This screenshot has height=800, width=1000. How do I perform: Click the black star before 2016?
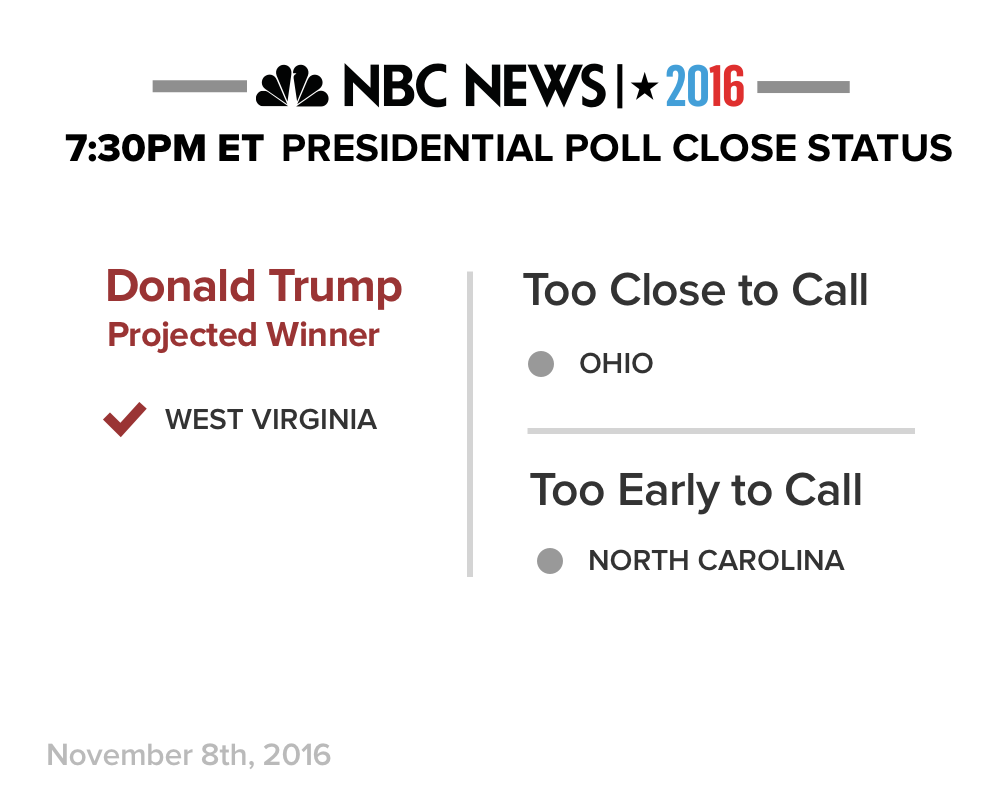(645, 86)
